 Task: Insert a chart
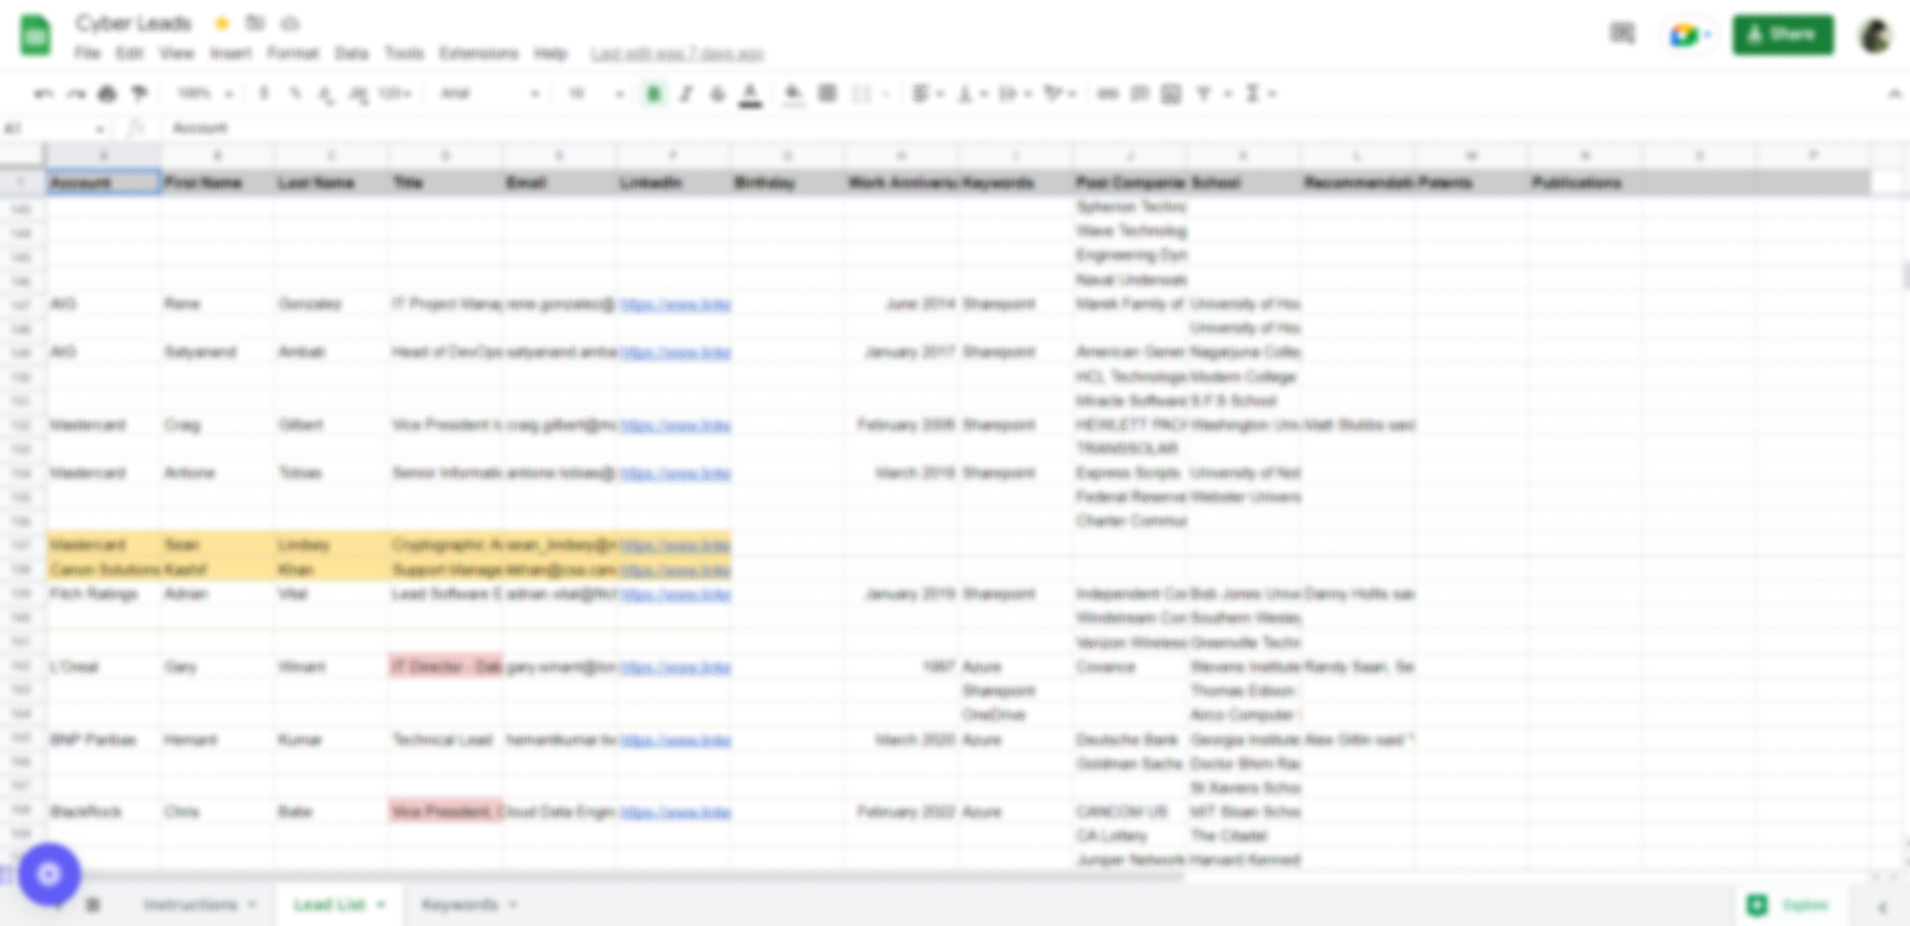click(x=1171, y=94)
